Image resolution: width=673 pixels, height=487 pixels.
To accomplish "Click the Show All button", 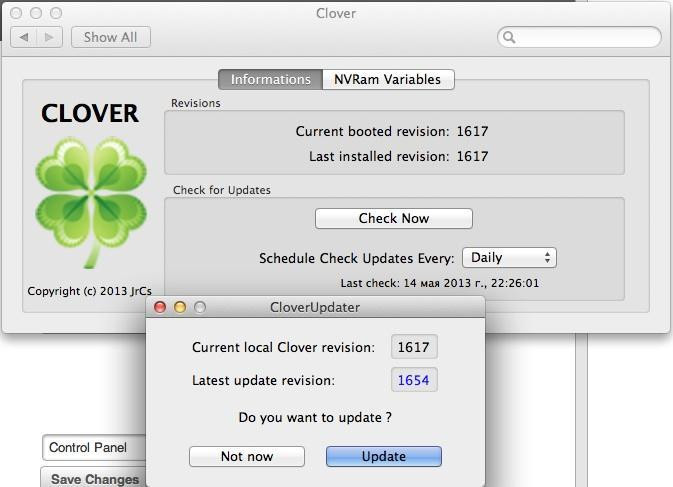I will coord(111,37).
